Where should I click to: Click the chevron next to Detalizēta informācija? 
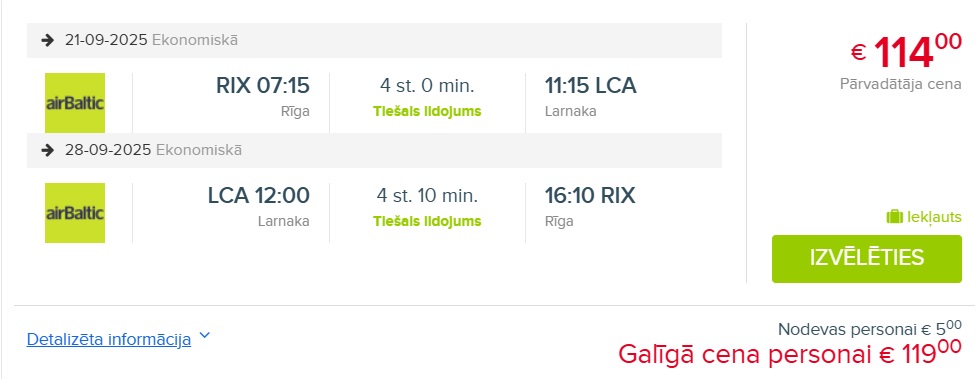[x=204, y=337]
